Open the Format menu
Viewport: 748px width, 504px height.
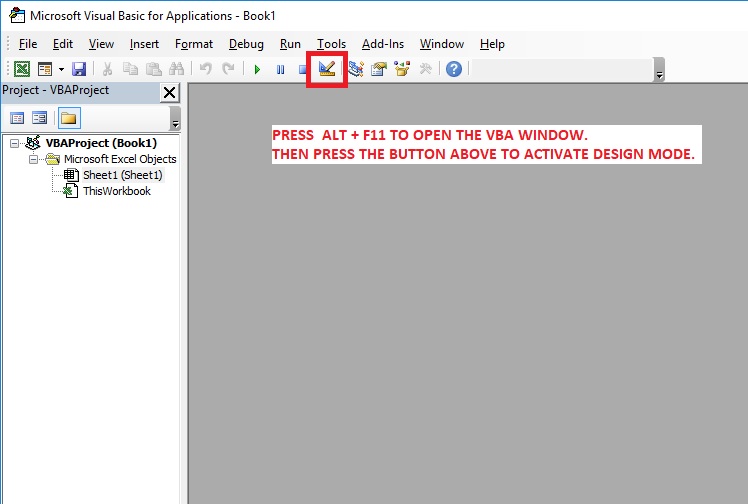194,44
